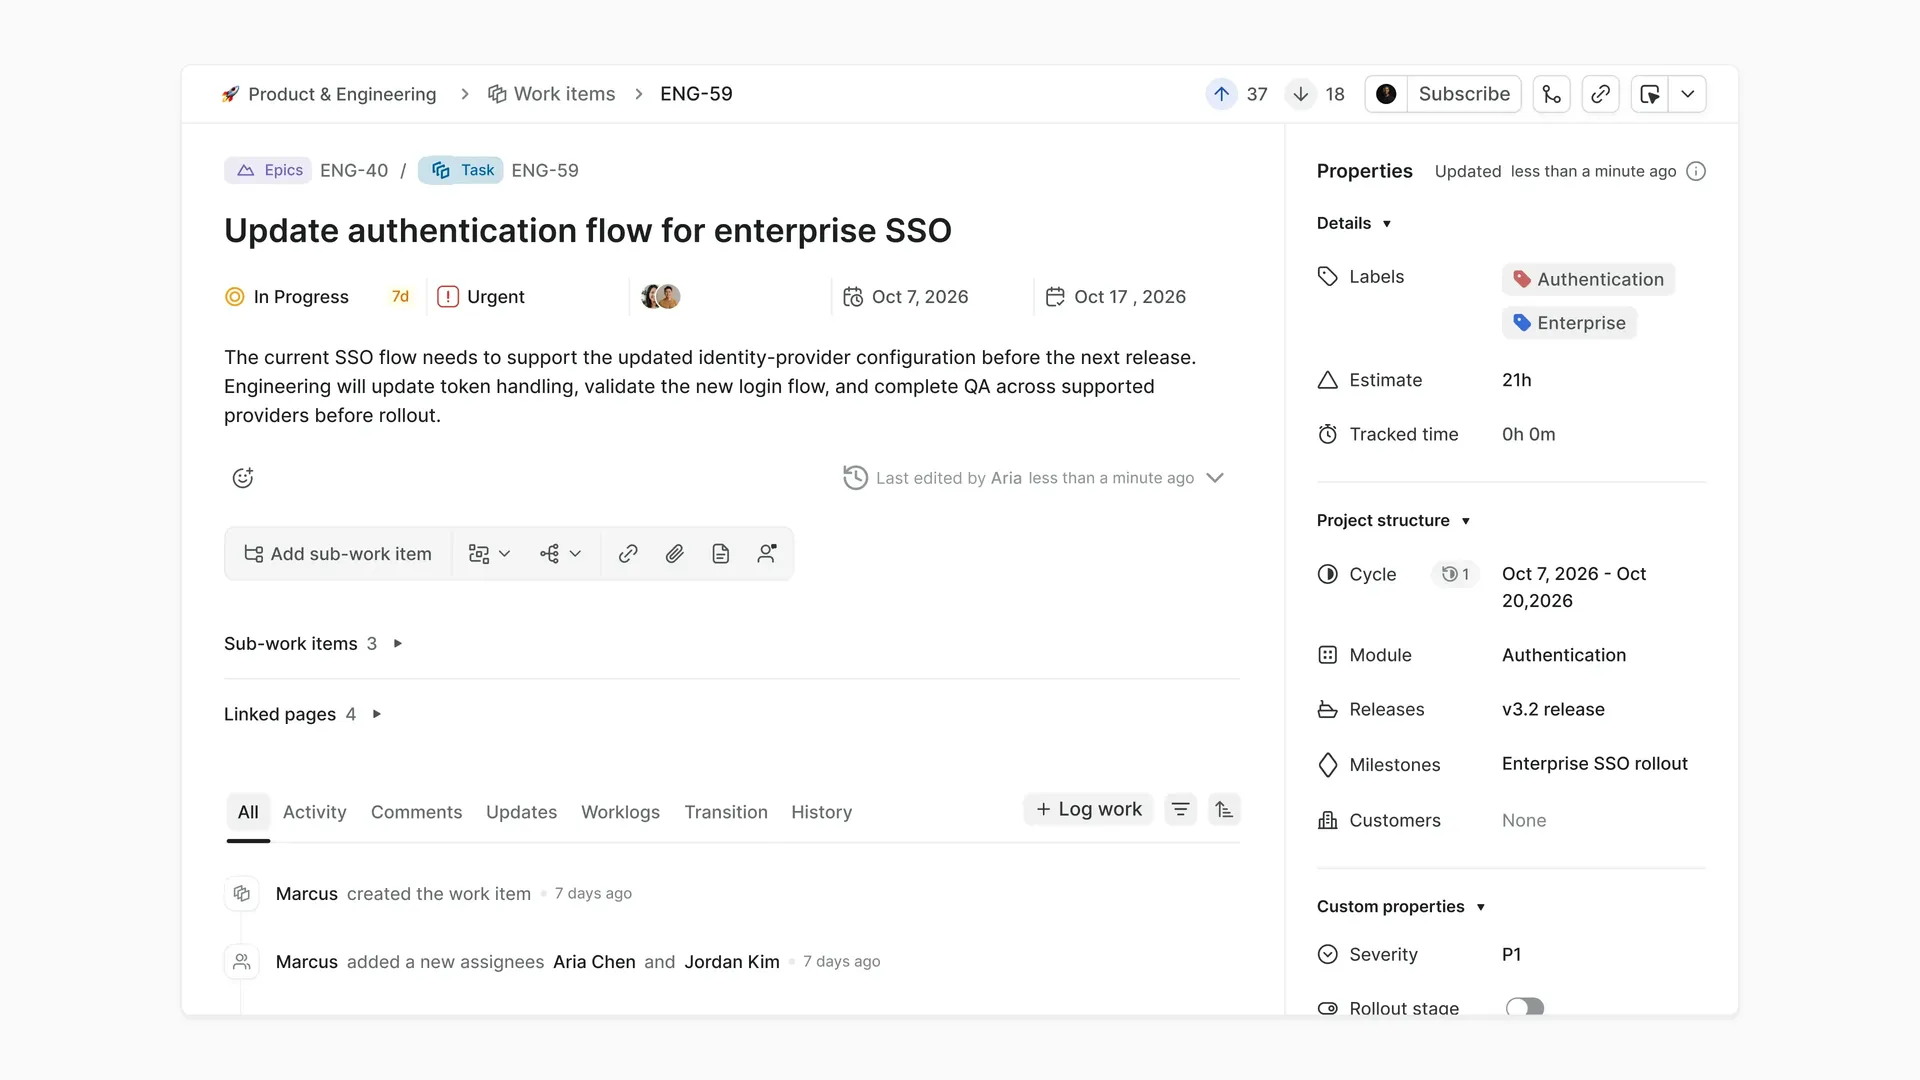Click the info icon beside Updated time
The width and height of the screenshot is (1920, 1080).
(1696, 171)
